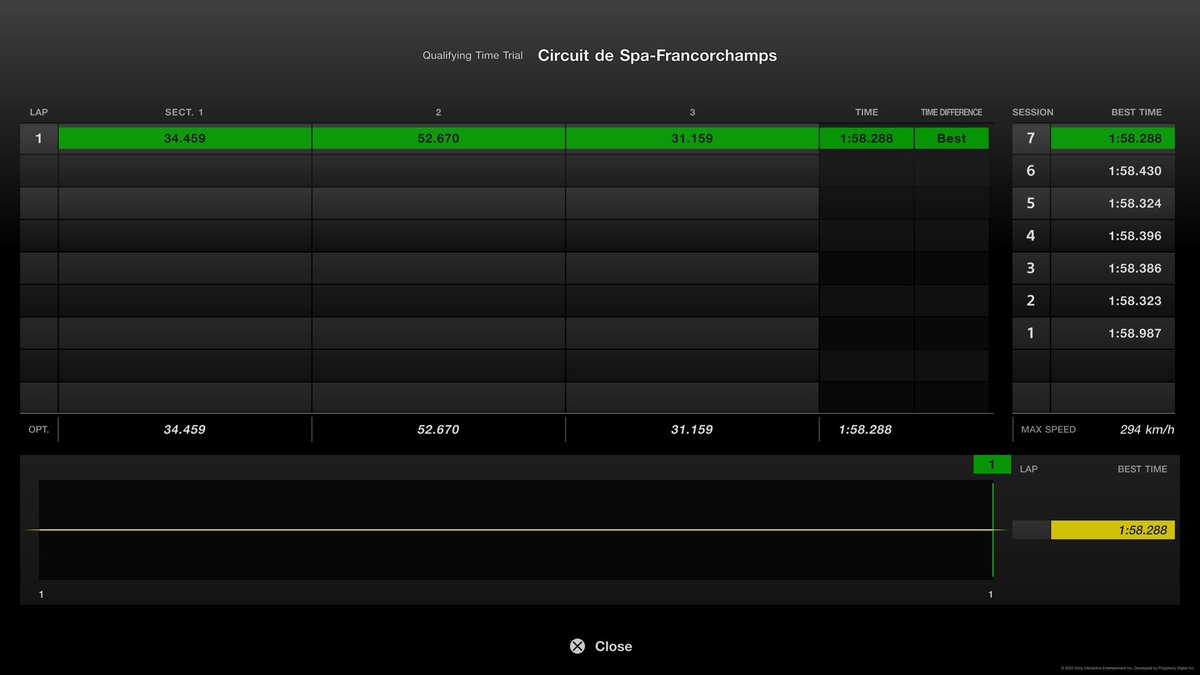Image resolution: width=1200 pixels, height=675 pixels.
Task: Click the 294 km/h max speed value
Action: point(1147,429)
